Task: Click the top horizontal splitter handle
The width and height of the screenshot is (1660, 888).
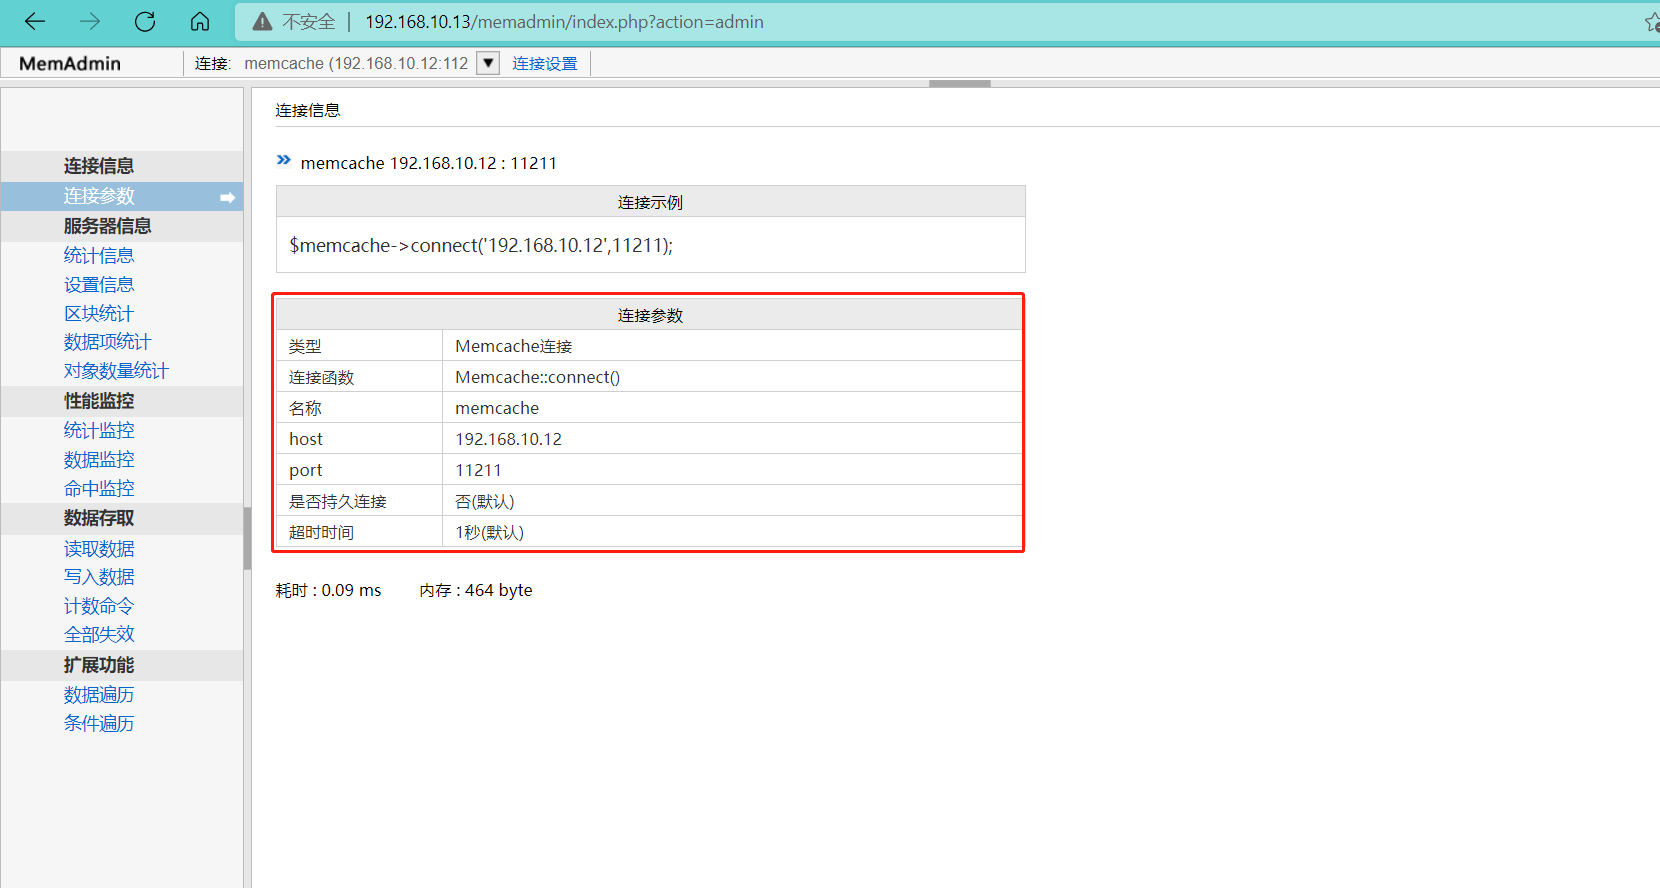Action: click(x=960, y=83)
